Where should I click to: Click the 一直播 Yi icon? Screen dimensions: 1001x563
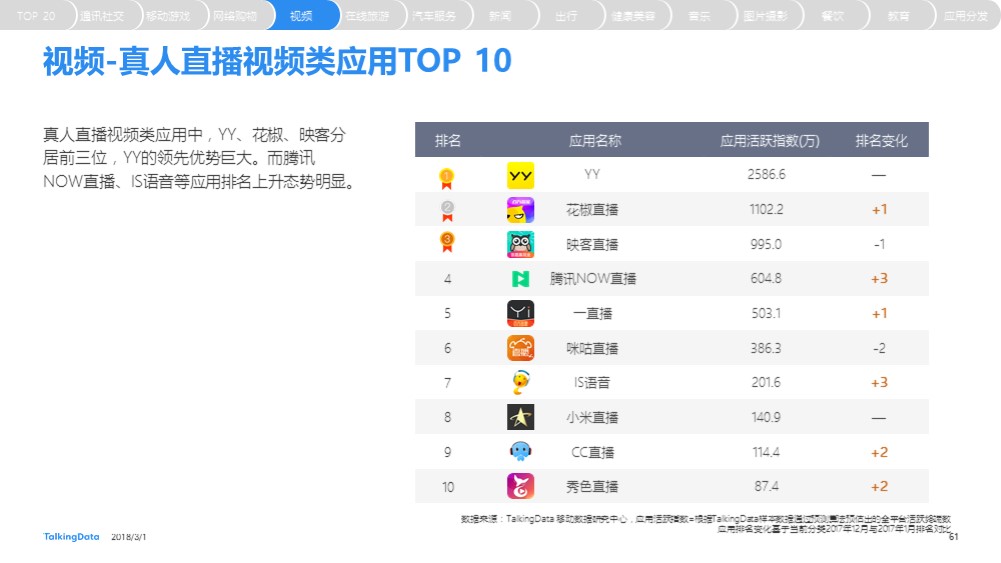click(x=520, y=313)
